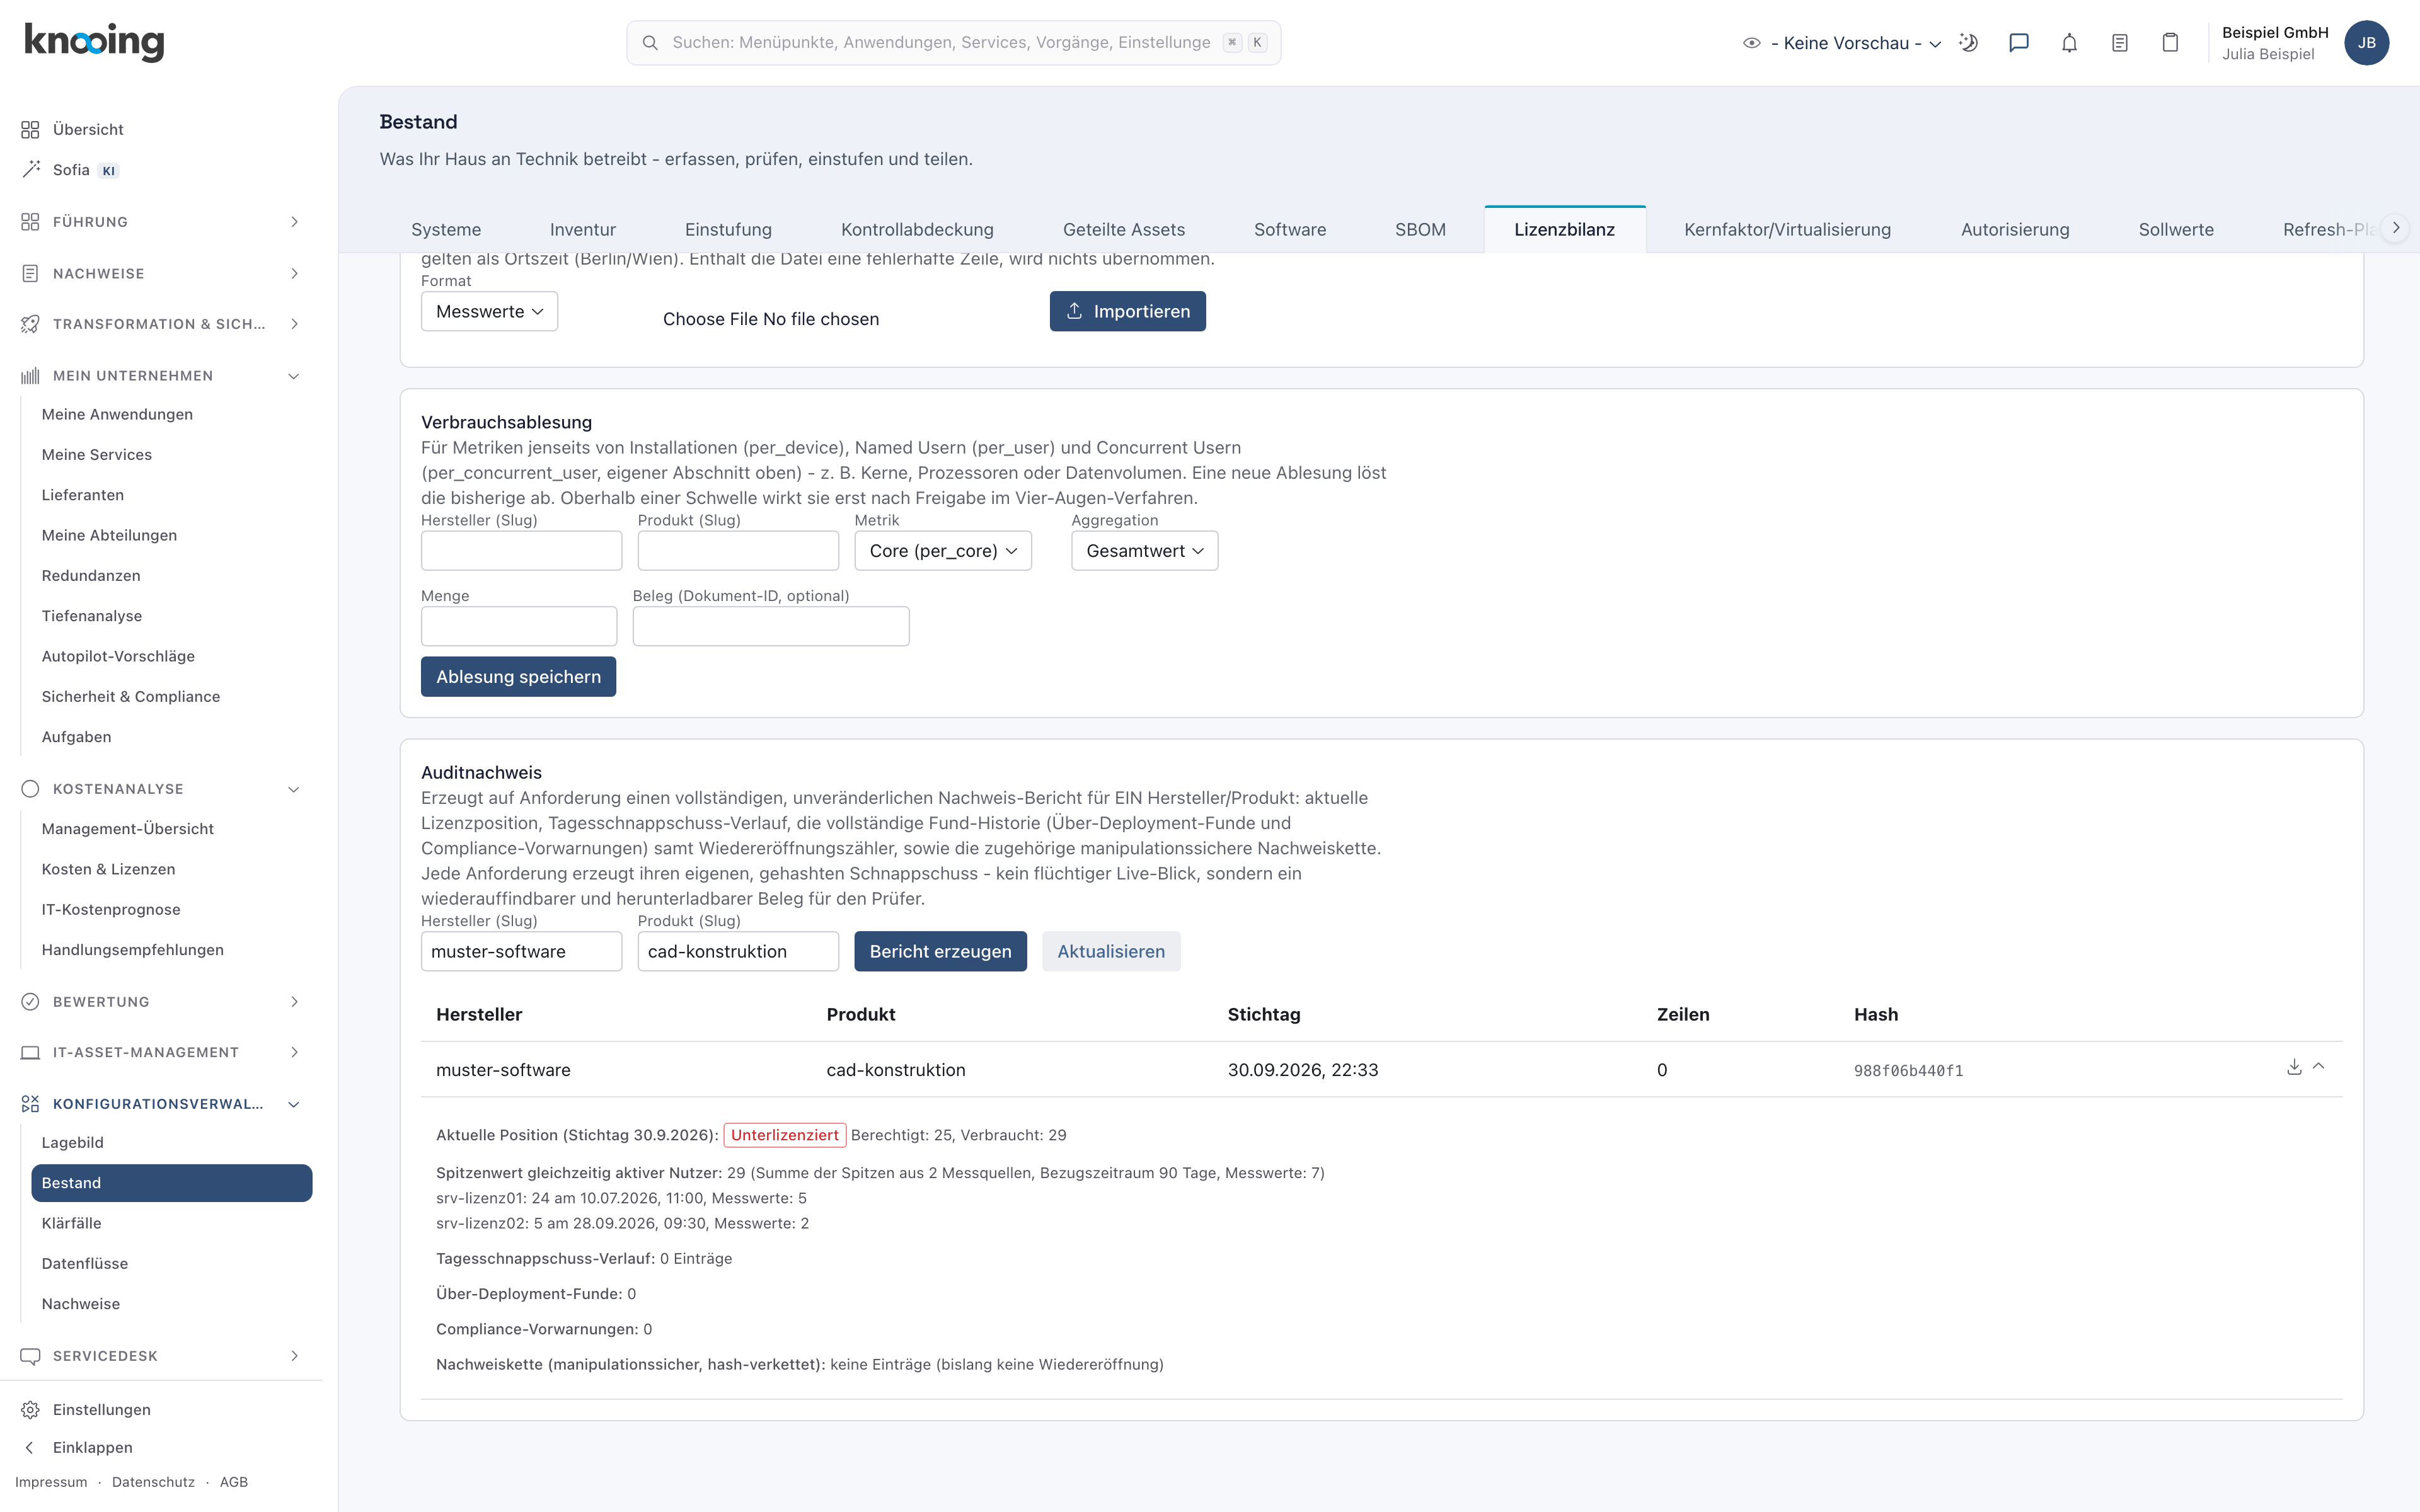Click the Importieren button
Image resolution: width=2420 pixels, height=1512 pixels.
[x=1127, y=311]
